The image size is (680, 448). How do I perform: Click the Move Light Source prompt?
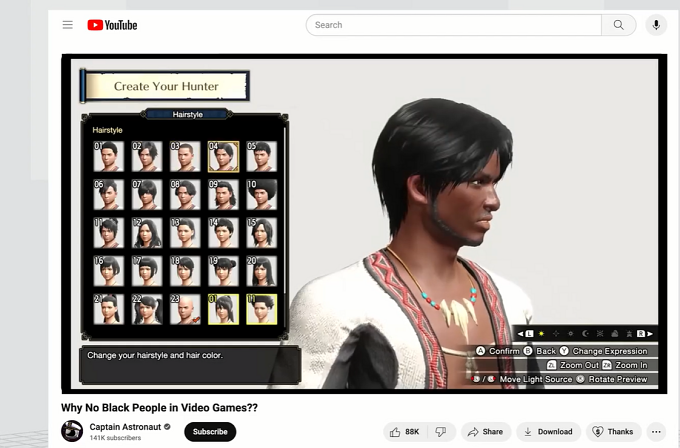(x=523, y=379)
